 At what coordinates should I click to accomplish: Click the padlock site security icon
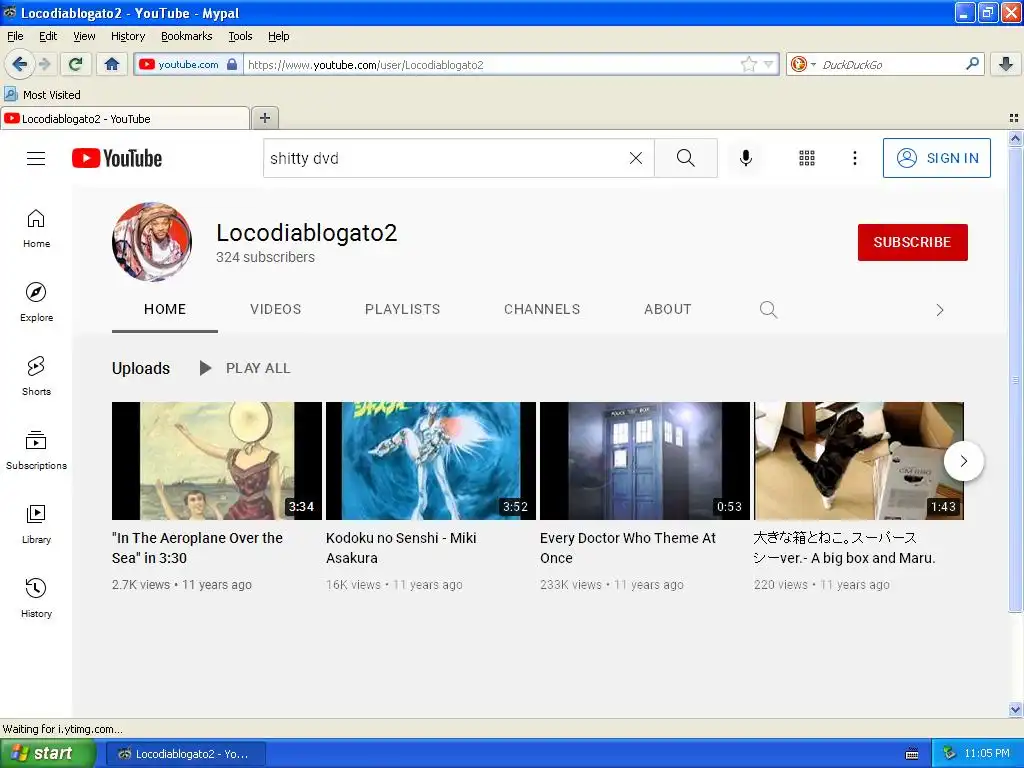click(x=231, y=64)
